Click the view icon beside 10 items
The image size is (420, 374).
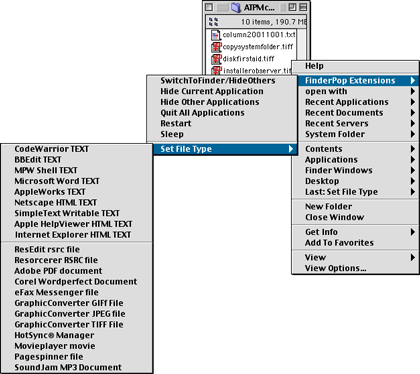(213, 22)
